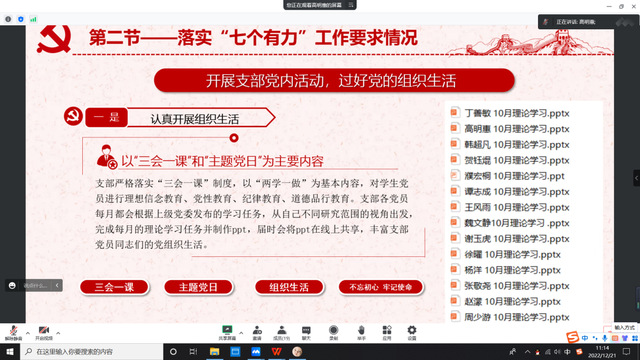
Task: Click the '三会一课' red button on slide
Action: (114, 287)
